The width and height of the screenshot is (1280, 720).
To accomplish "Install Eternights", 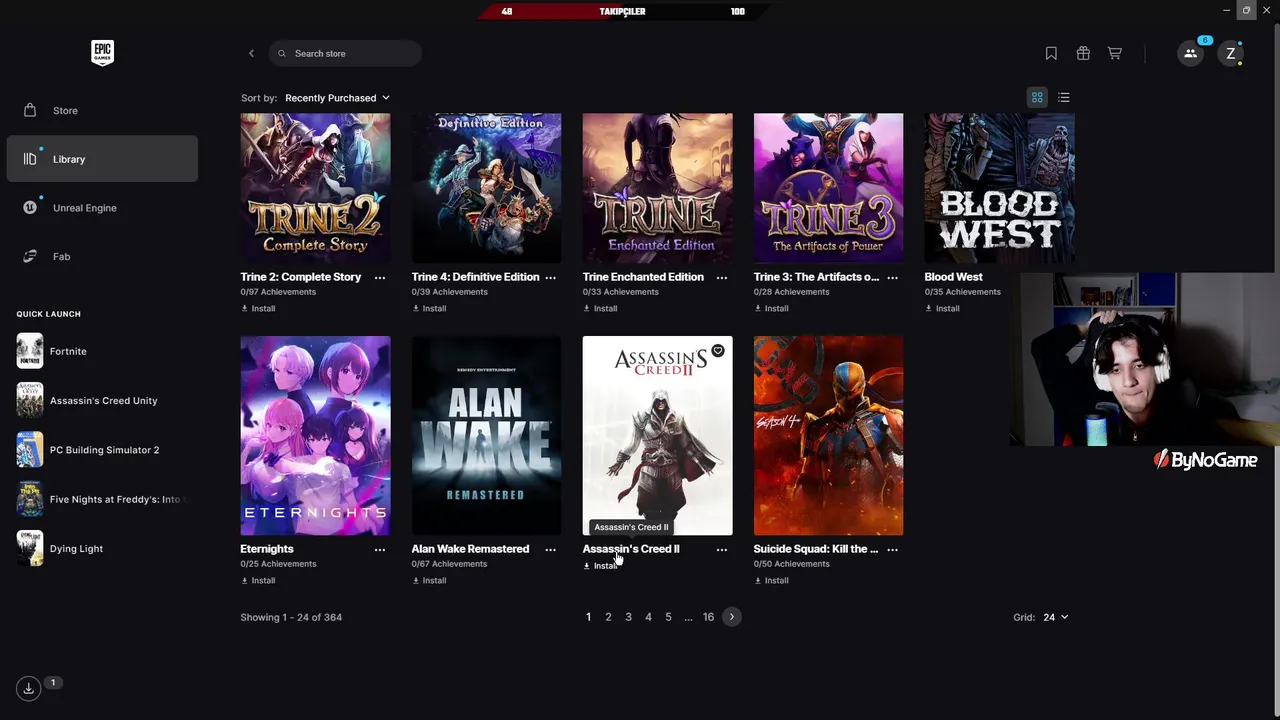I will tap(258, 580).
